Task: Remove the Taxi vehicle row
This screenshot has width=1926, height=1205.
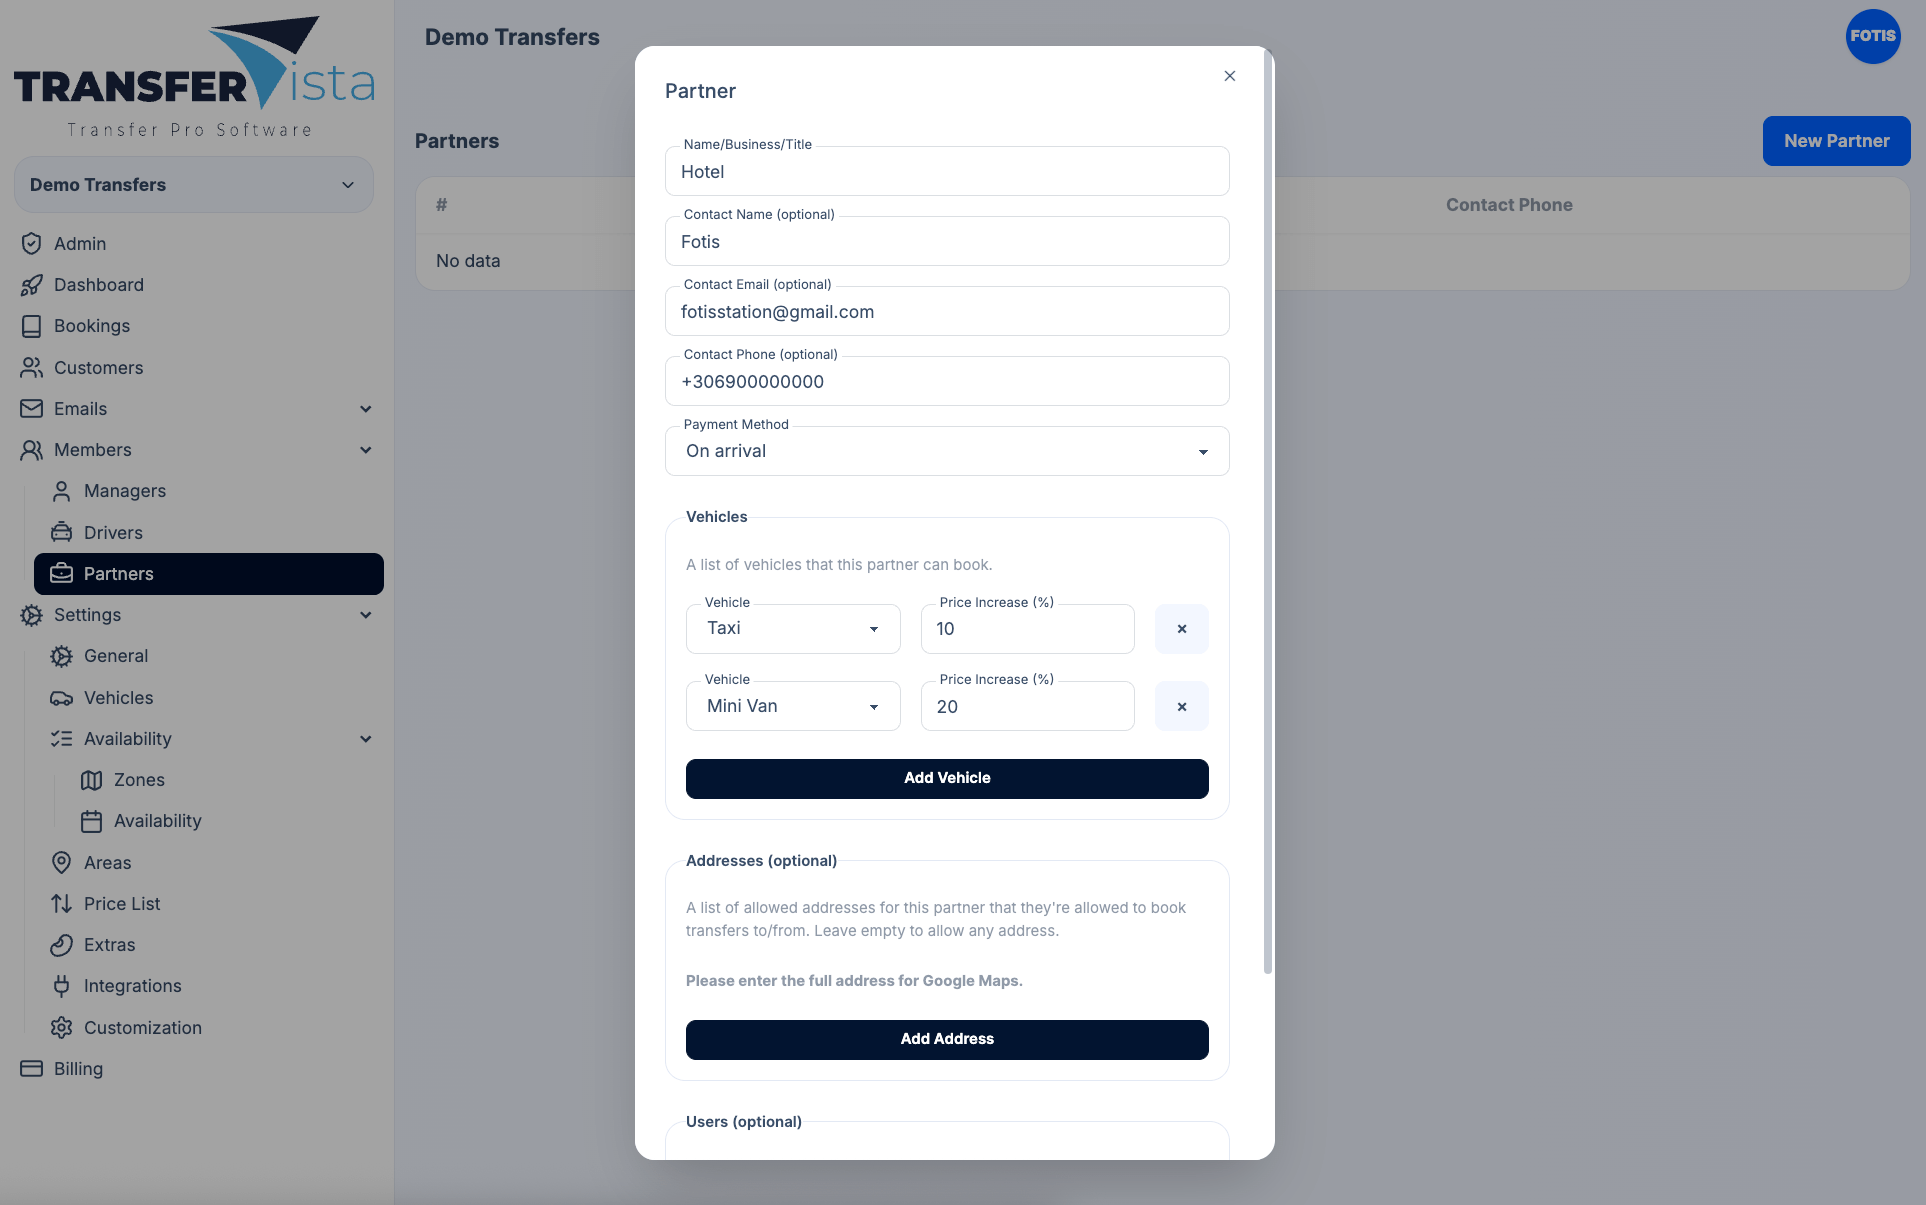Action: 1181,629
